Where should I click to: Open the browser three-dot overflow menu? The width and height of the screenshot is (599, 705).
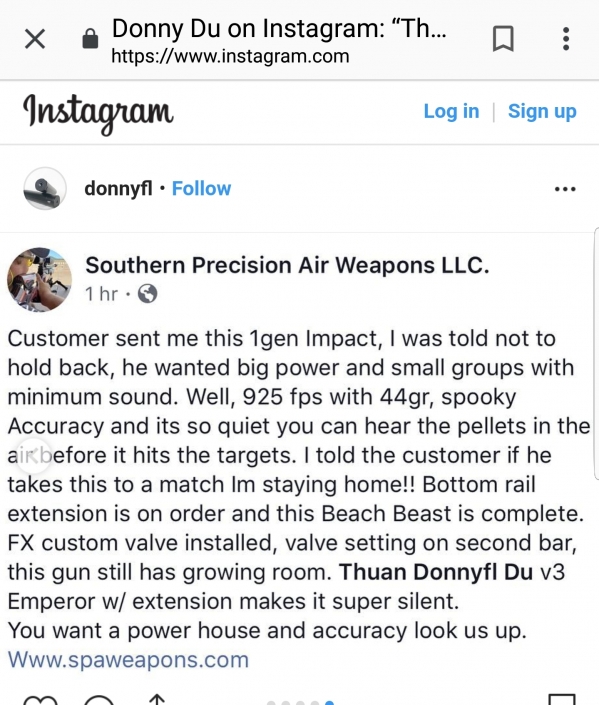[566, 39]
